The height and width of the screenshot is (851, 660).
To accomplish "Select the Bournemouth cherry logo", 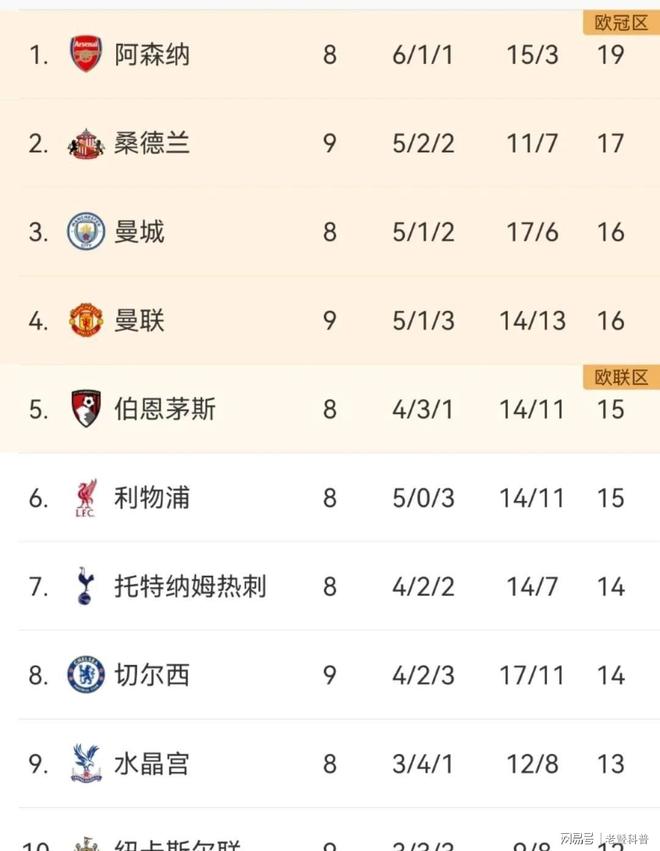I will (86, 408).
